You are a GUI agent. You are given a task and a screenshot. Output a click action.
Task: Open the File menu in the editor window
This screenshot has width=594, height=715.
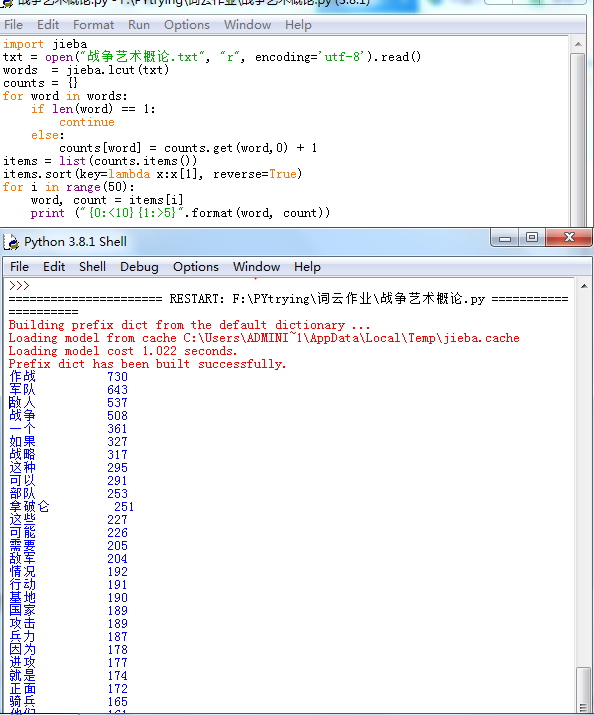coord(13,25)
